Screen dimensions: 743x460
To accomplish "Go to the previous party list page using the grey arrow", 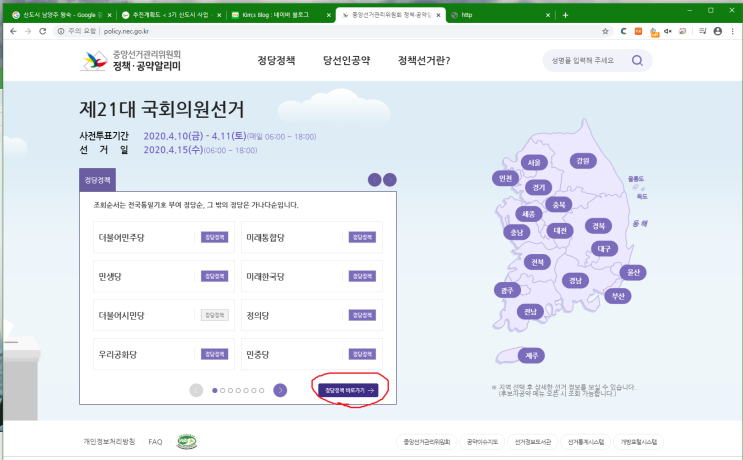I will tap(196, 390).
